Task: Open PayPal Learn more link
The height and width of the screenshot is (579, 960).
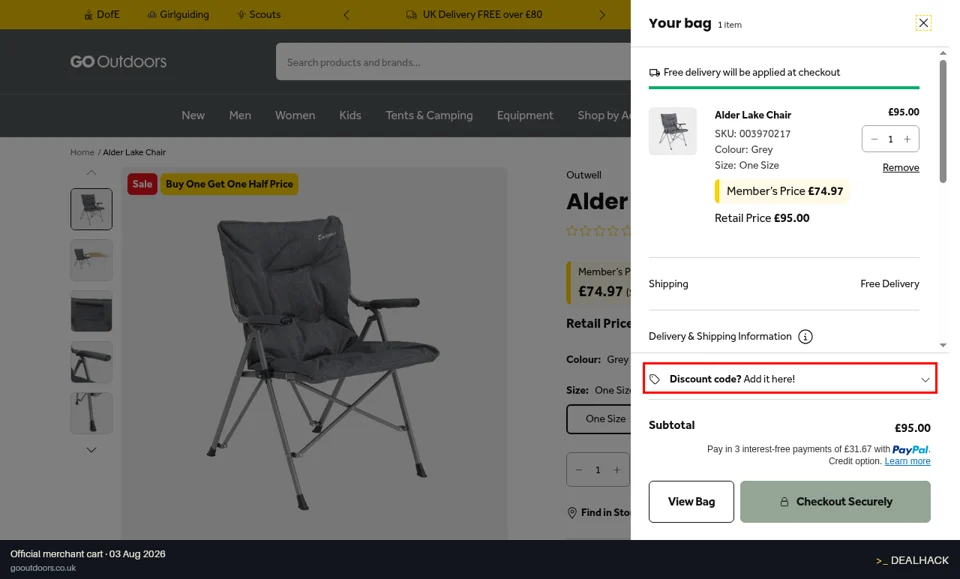Action: pos(907,461)
